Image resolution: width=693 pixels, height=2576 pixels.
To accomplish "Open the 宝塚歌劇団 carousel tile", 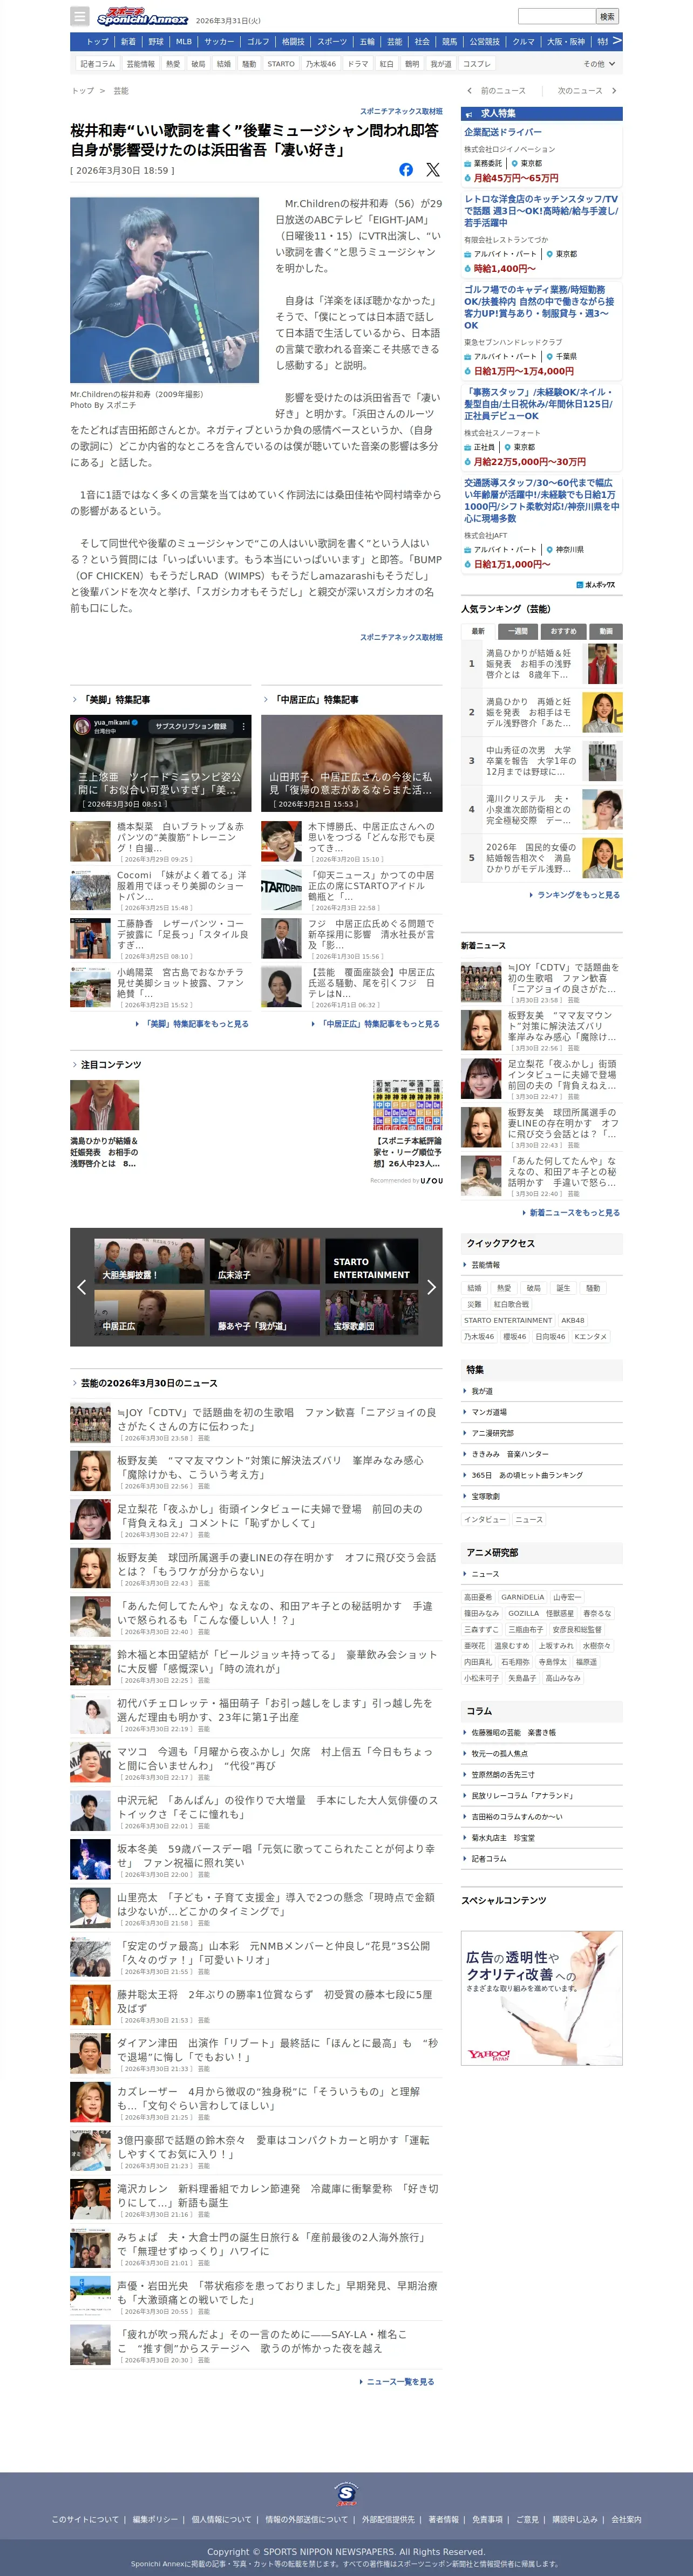I will tap(372, 1312).
